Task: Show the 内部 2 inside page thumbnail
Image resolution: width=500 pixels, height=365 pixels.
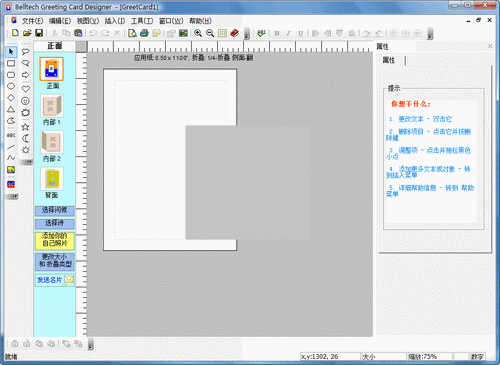Action: click(x=52, y=142)
